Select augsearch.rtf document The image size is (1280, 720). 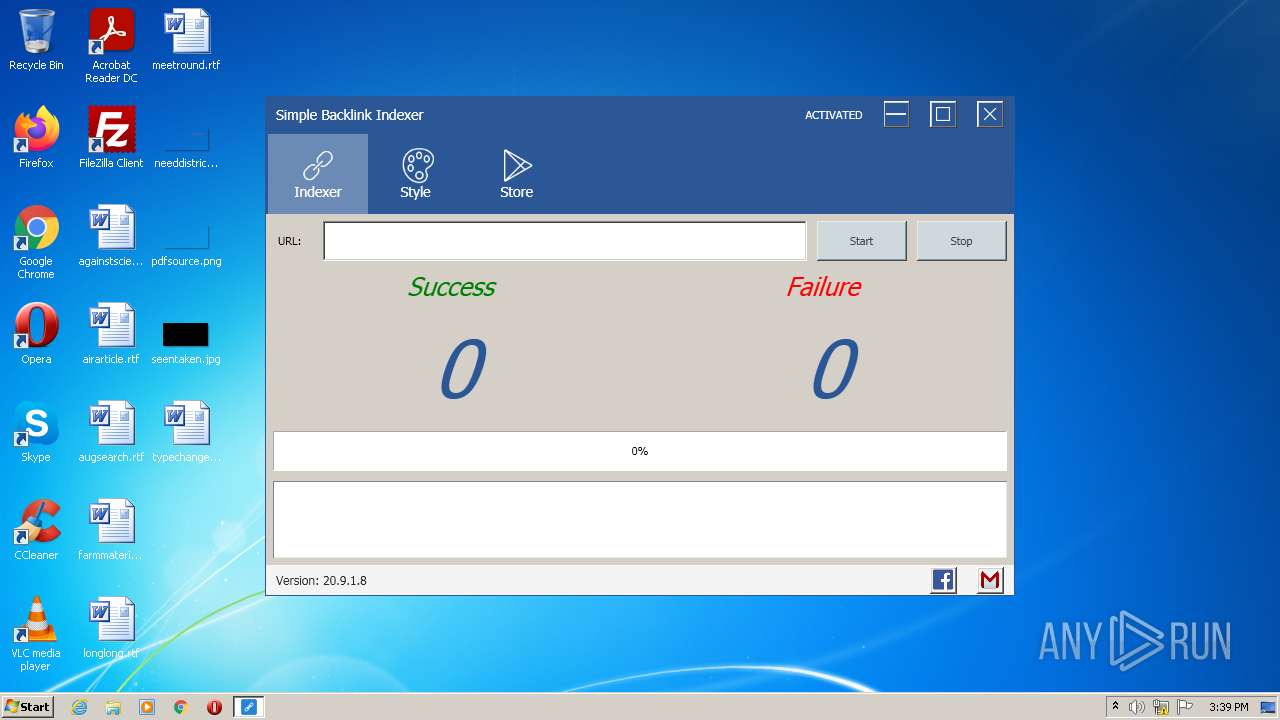(x=111, y=432)
